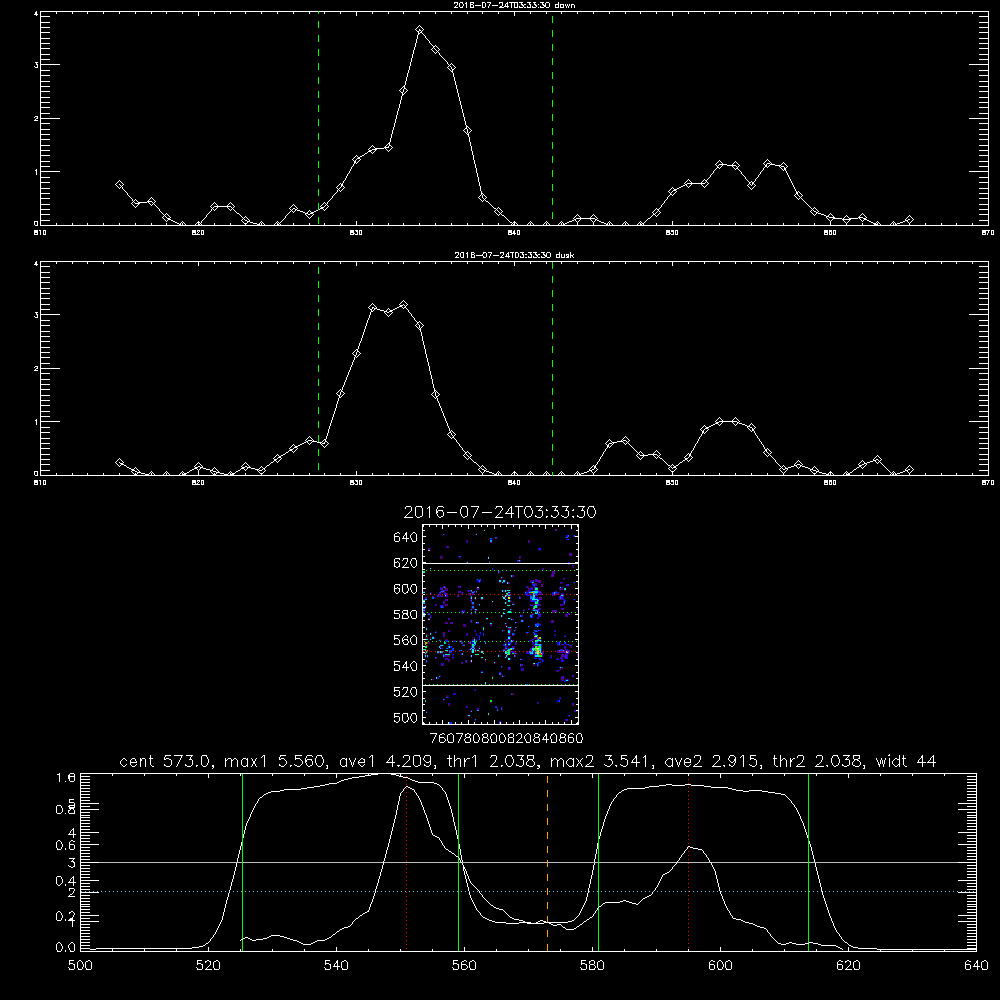Click y-axis label 4 on dawn plot
The image size is (1000, 1000).
point(36,13)
